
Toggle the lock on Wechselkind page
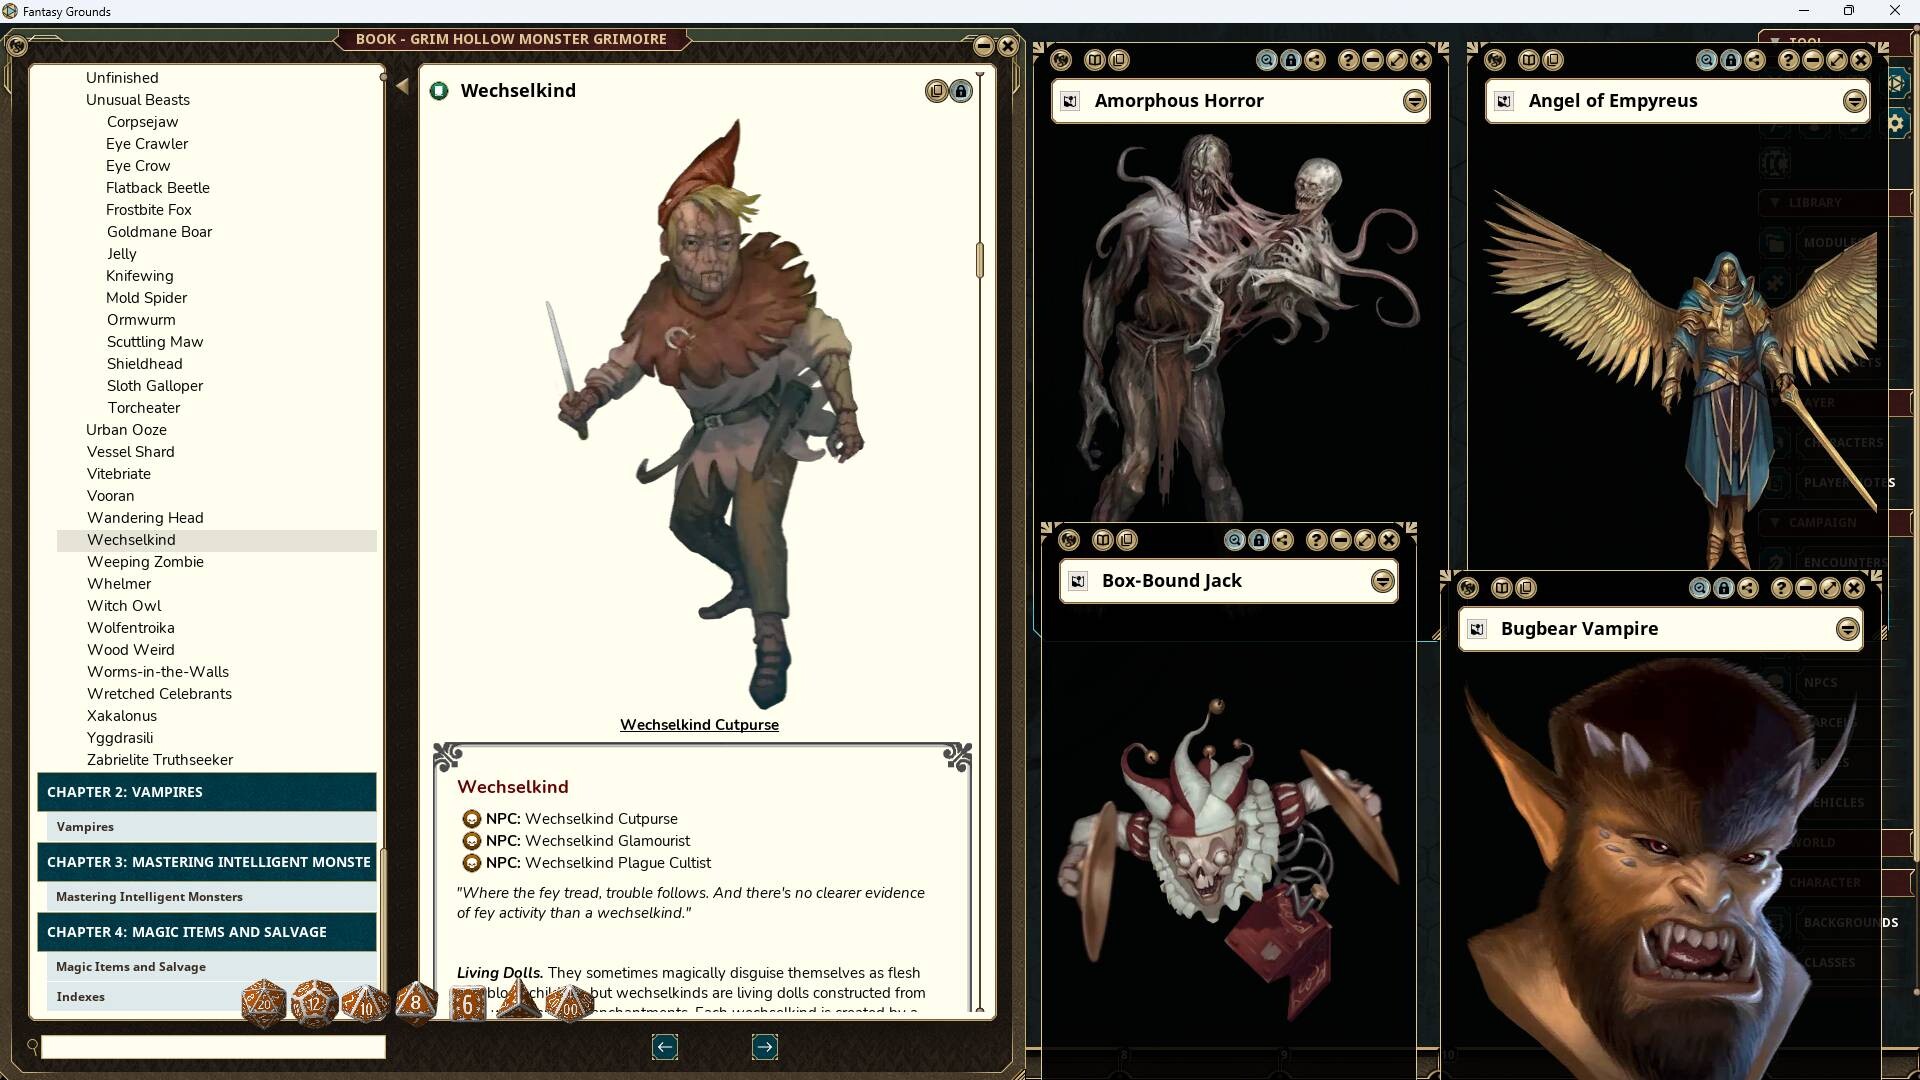[960, 91]
